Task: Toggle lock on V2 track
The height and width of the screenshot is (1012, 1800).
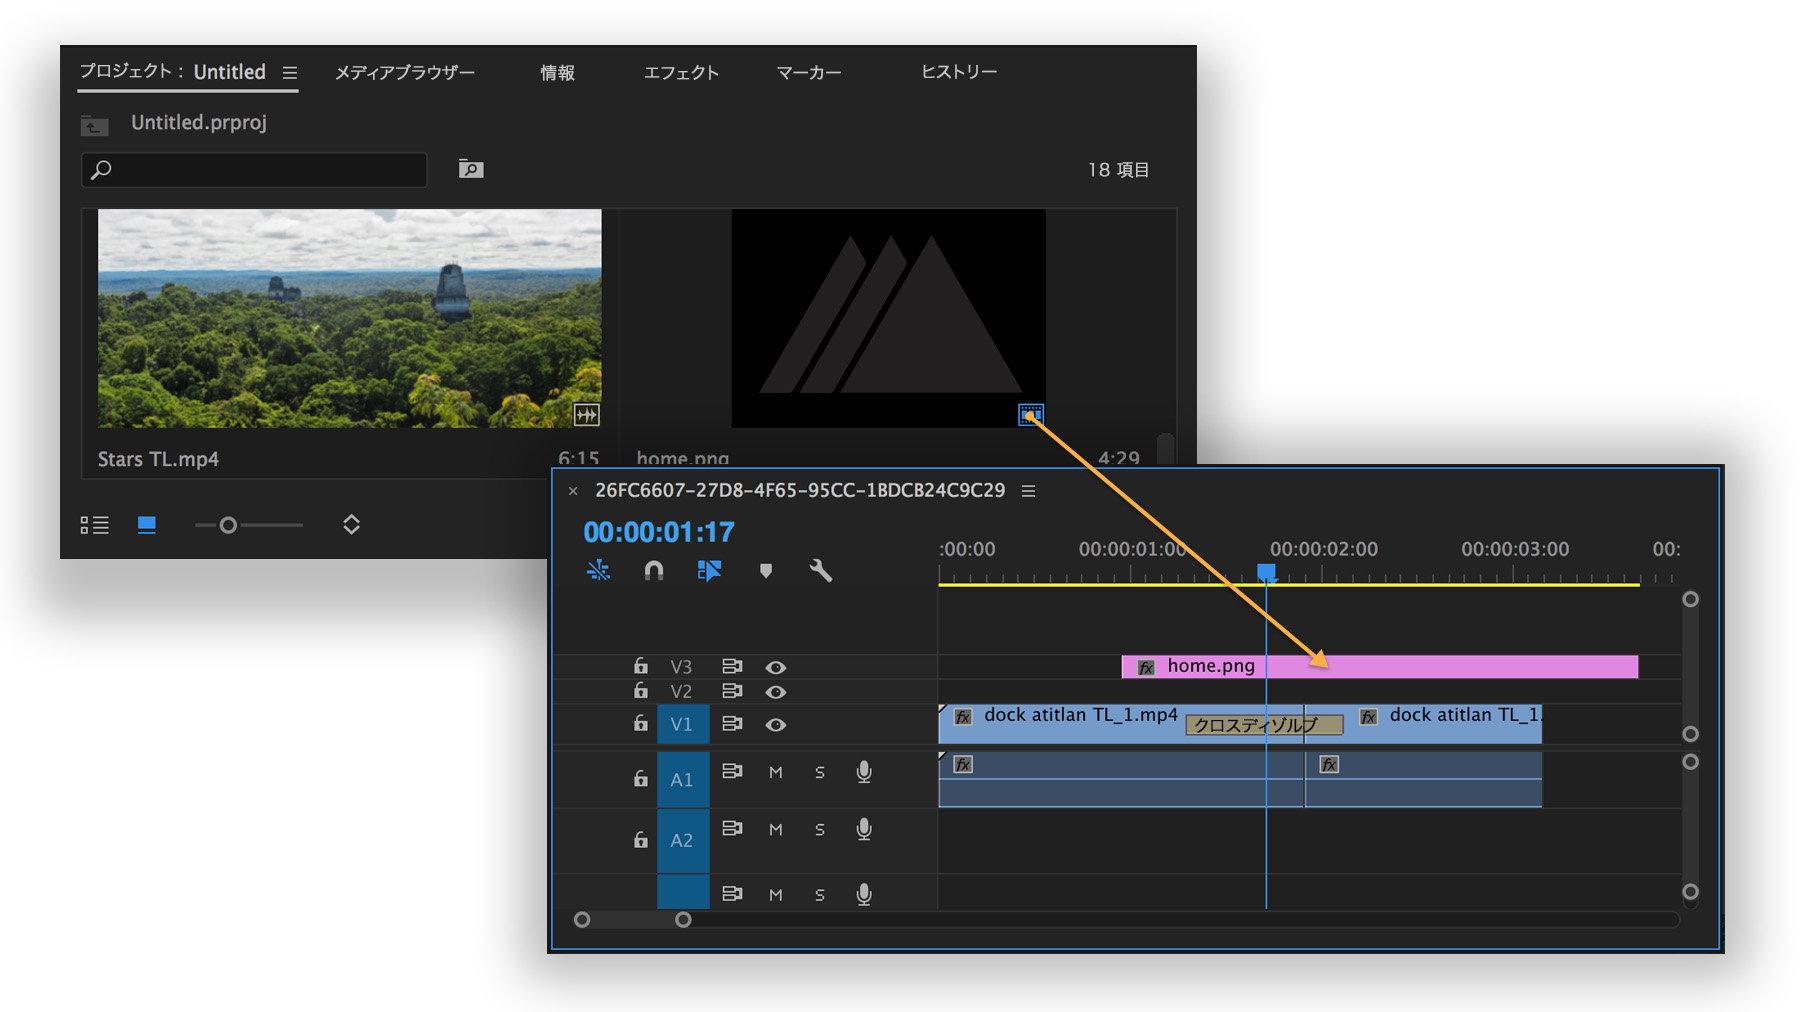Action: click(x=641, y=691)
